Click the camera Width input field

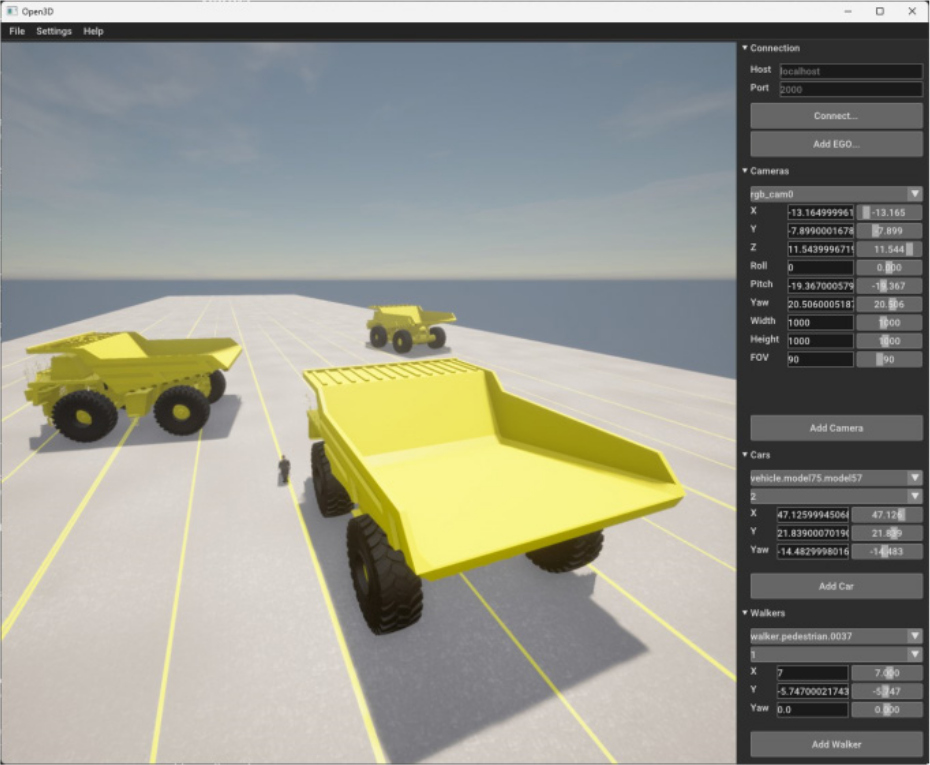tap(820, 323)
